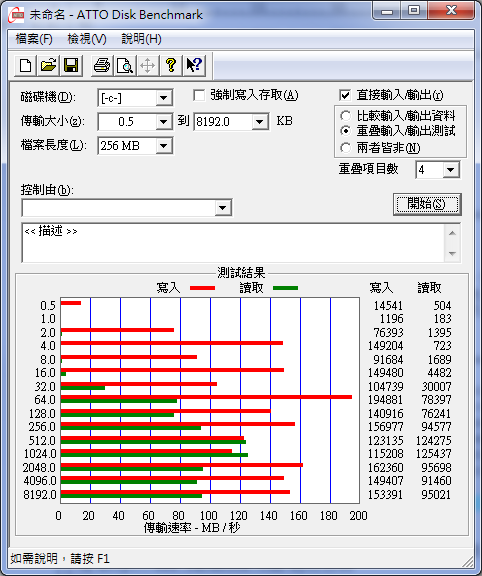The width and height of the screenshot is (482, 576).
Task: Select the 重疊輸入/輸出測試 radio option
Action: [345, 131]
